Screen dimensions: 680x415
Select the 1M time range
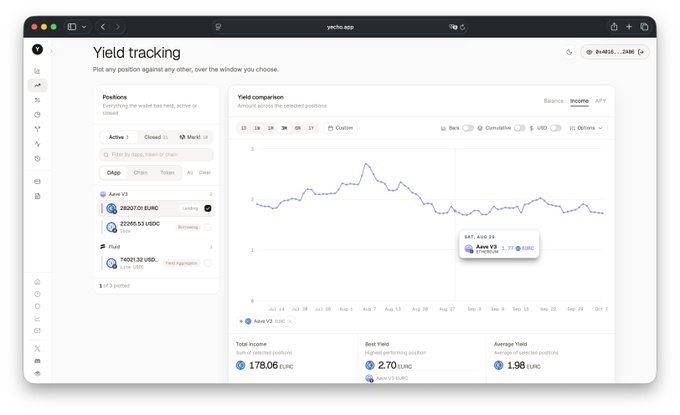pyautogui.click(x=271, y=128)
